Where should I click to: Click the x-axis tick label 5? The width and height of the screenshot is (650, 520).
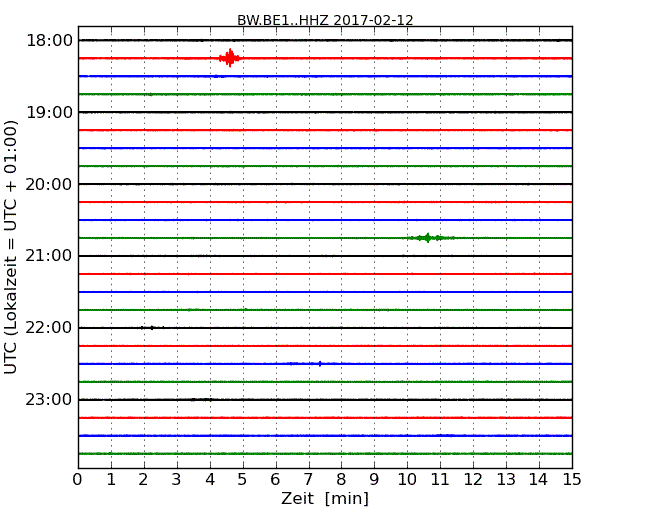[x=243, y=480]
